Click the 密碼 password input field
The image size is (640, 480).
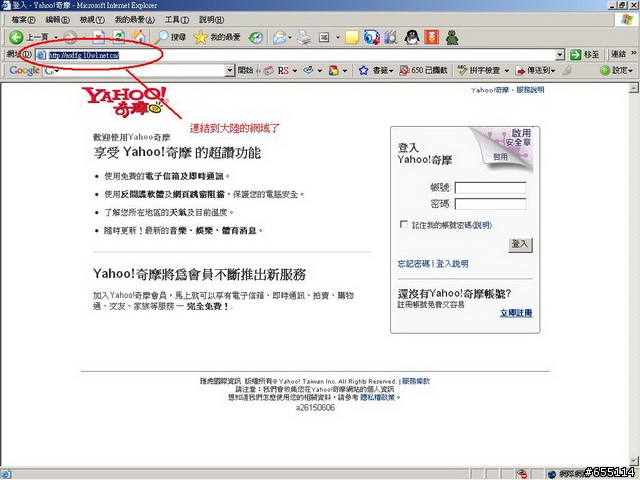(x=490, y=204)
